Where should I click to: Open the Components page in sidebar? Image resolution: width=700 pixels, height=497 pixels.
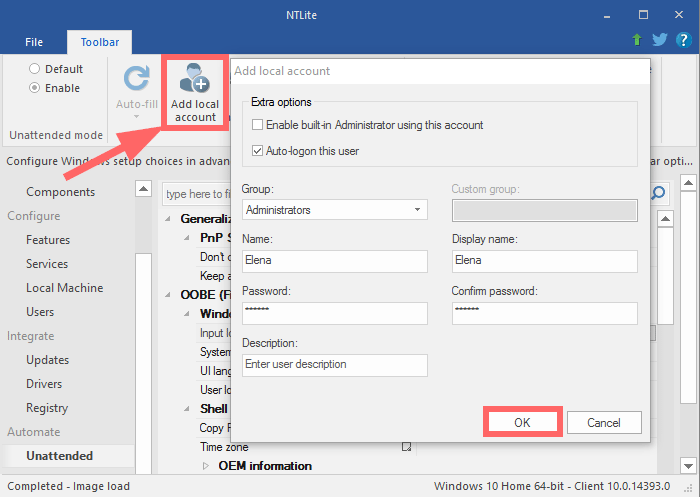[60, 192]
